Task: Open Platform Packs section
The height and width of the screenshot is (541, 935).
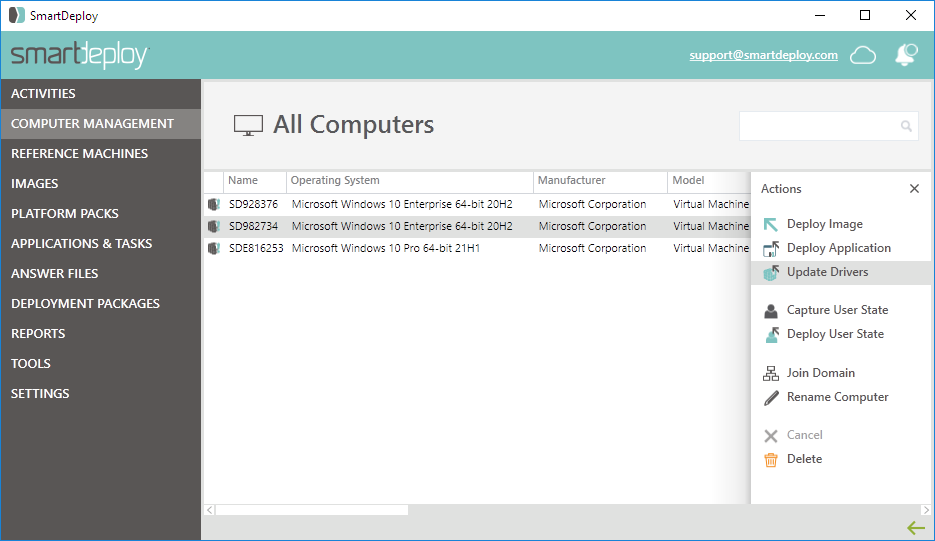Action: tap(100, 214)
